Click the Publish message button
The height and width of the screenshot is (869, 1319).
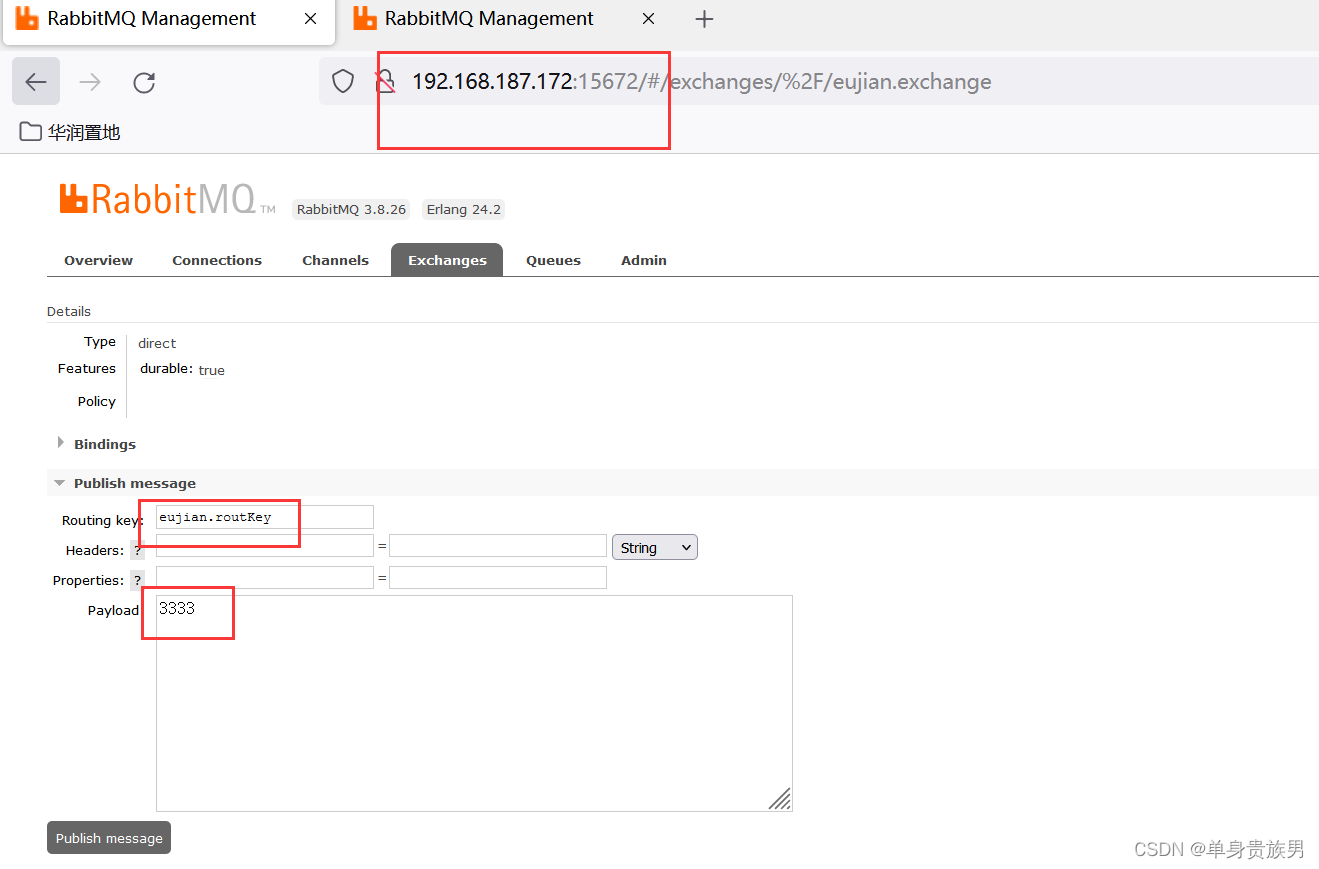coord(108,837)
